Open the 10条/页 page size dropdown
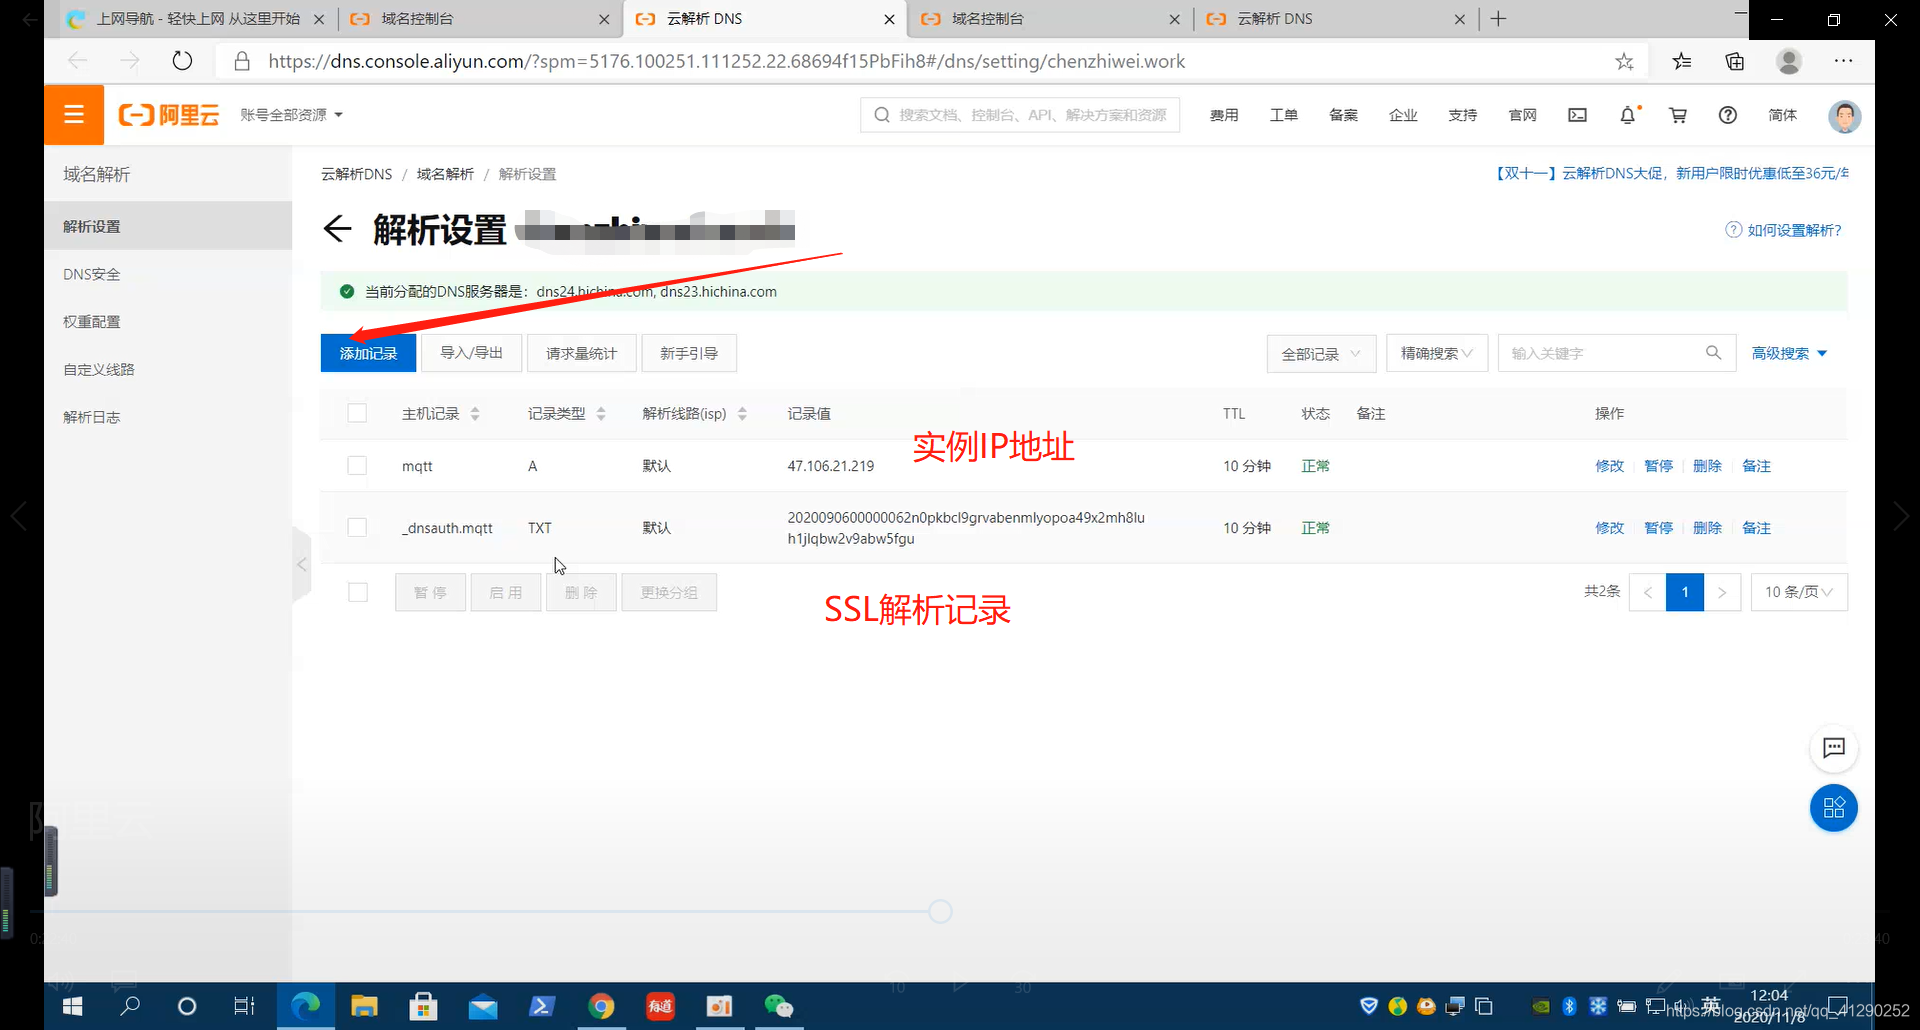Image resolution: width=1920 pixels, height=1030 pixels. 1798,591
